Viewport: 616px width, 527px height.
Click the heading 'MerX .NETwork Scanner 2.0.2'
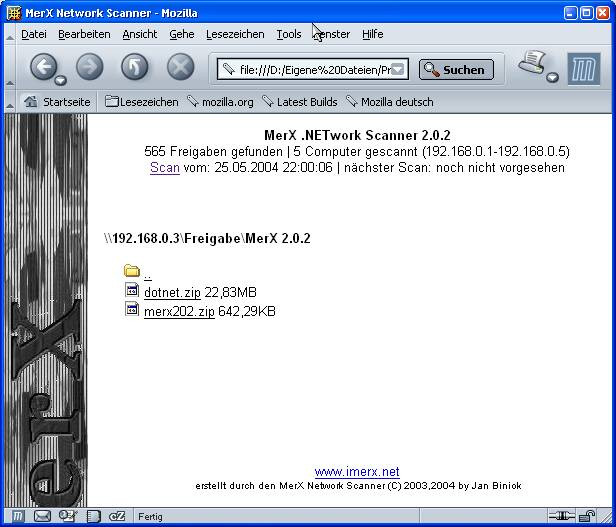[x=357, y=135]
